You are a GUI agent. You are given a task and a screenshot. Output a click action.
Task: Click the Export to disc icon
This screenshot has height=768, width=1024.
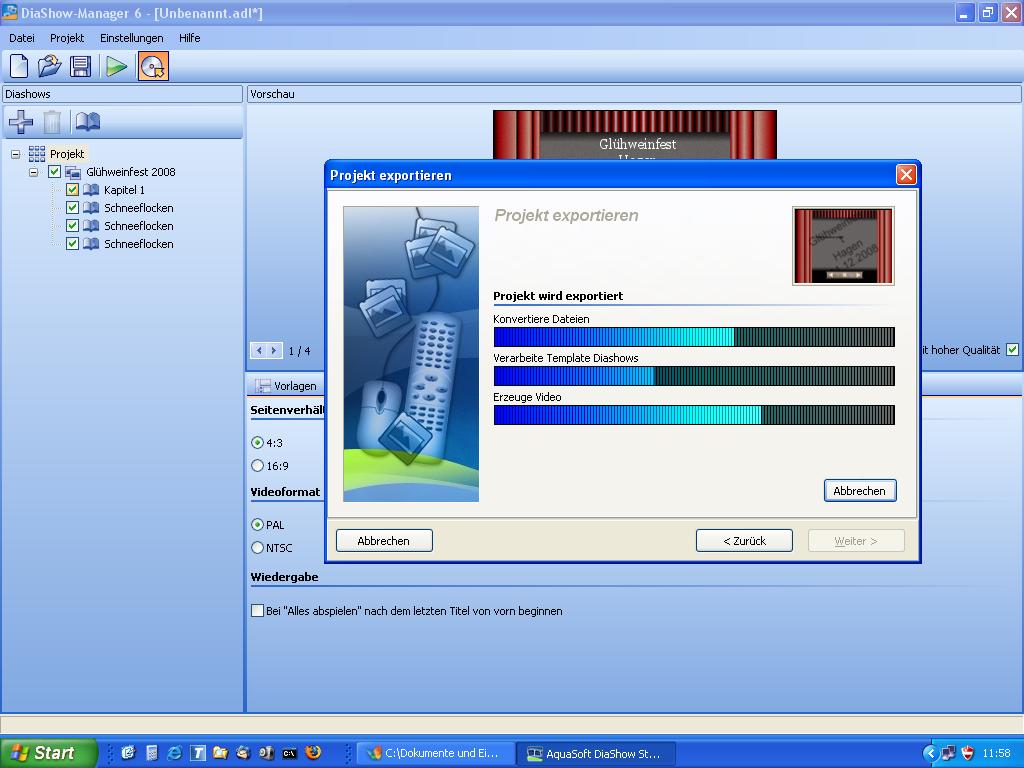(153, 66)
